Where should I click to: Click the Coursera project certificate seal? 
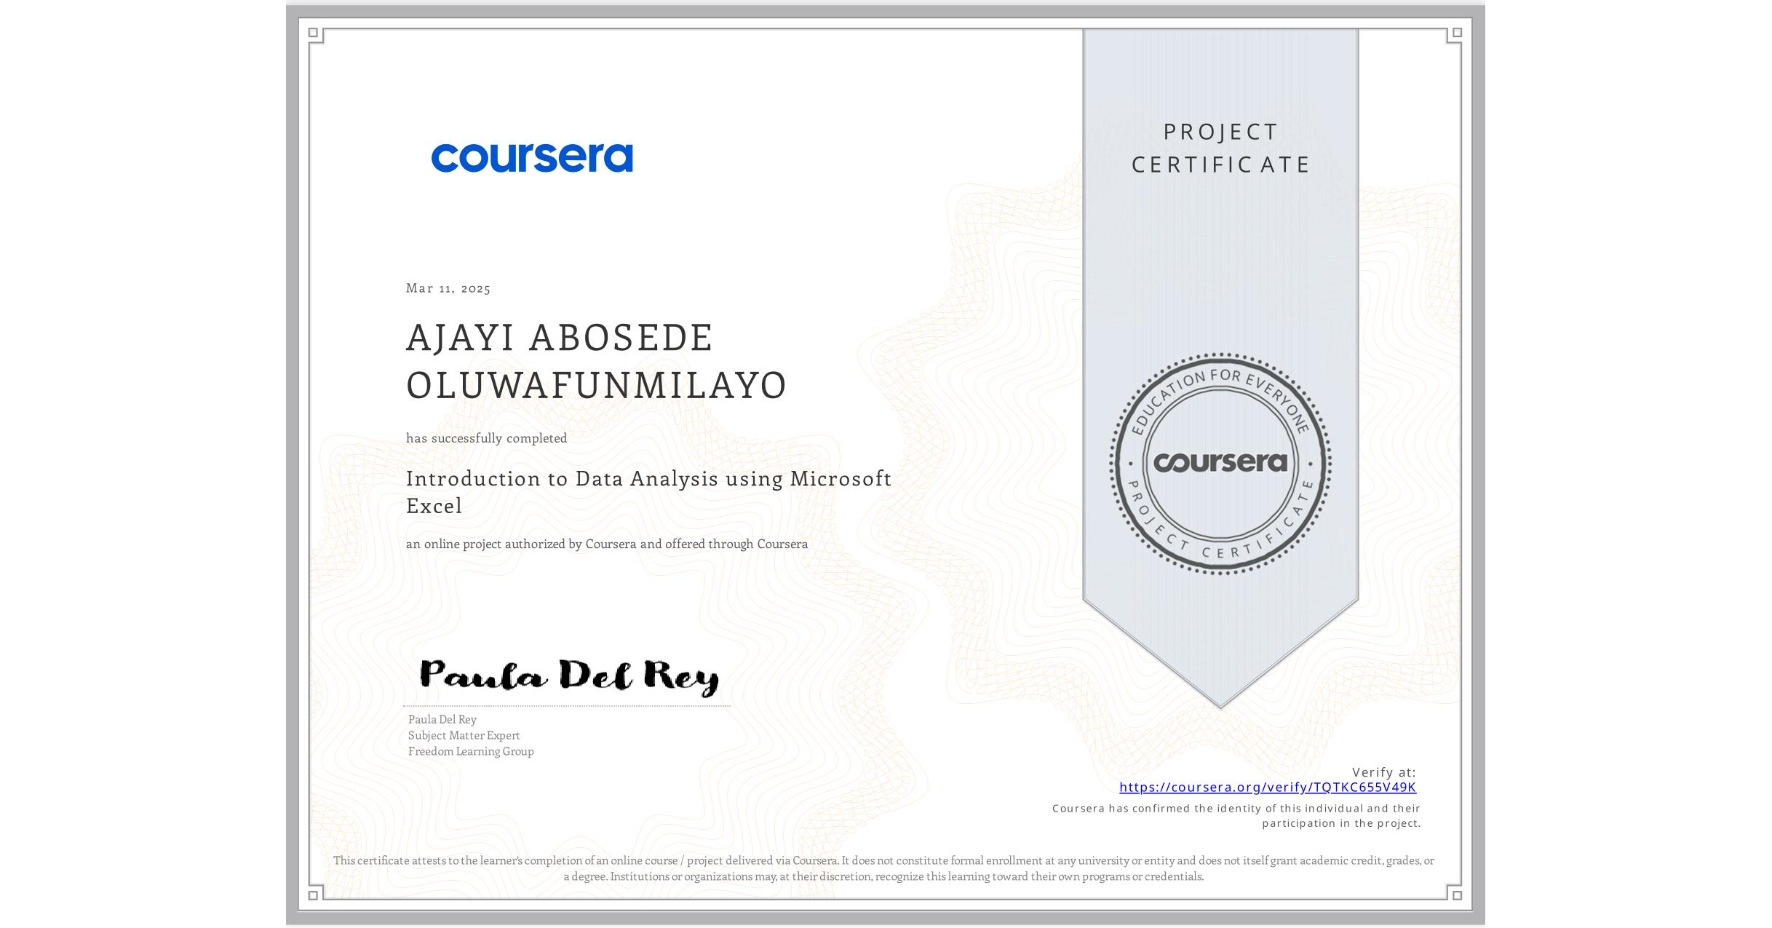pyautogui.click(x=1220, y=463)
